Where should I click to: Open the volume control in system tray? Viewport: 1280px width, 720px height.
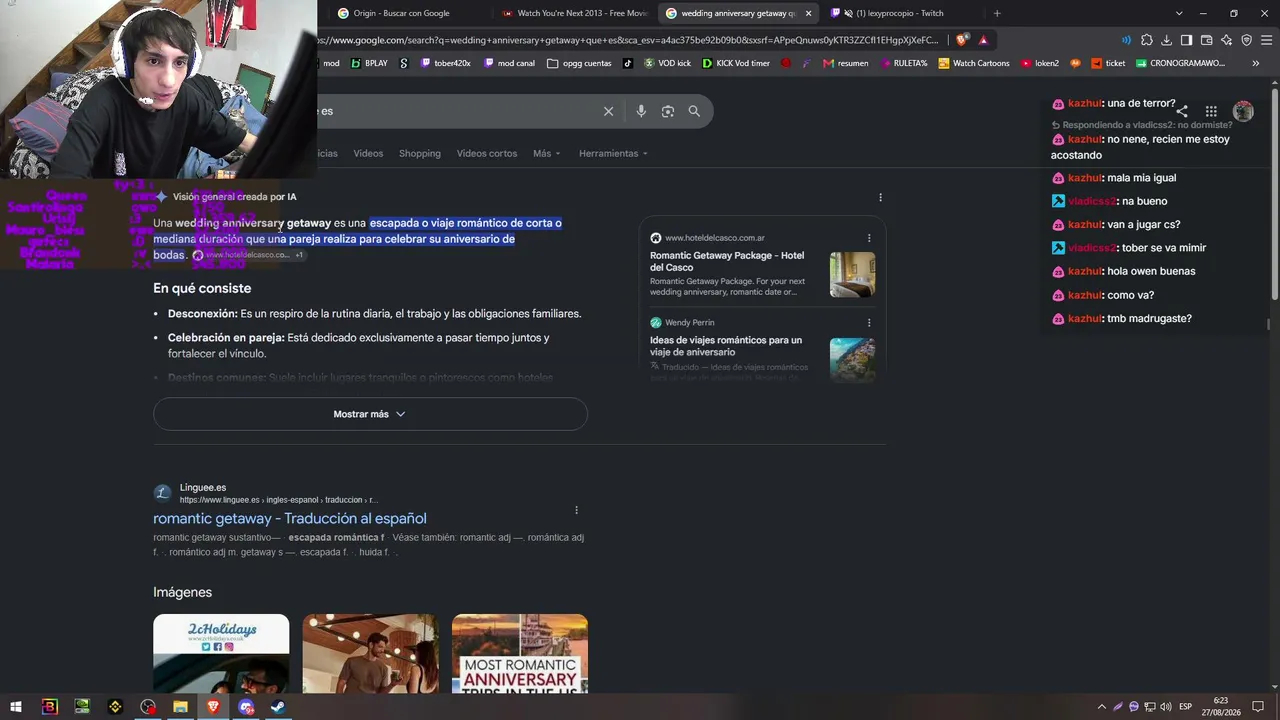coord(1166,707)
